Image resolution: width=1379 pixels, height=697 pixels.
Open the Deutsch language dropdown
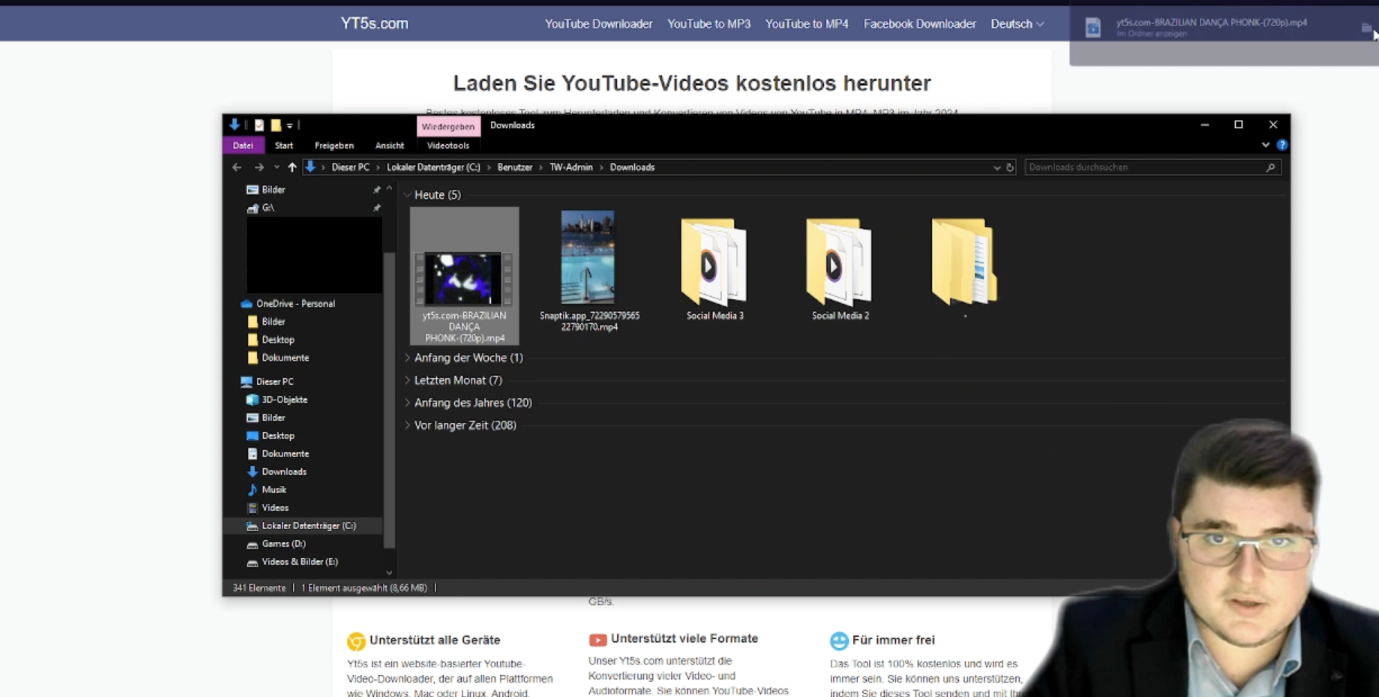pos(1018,24)
